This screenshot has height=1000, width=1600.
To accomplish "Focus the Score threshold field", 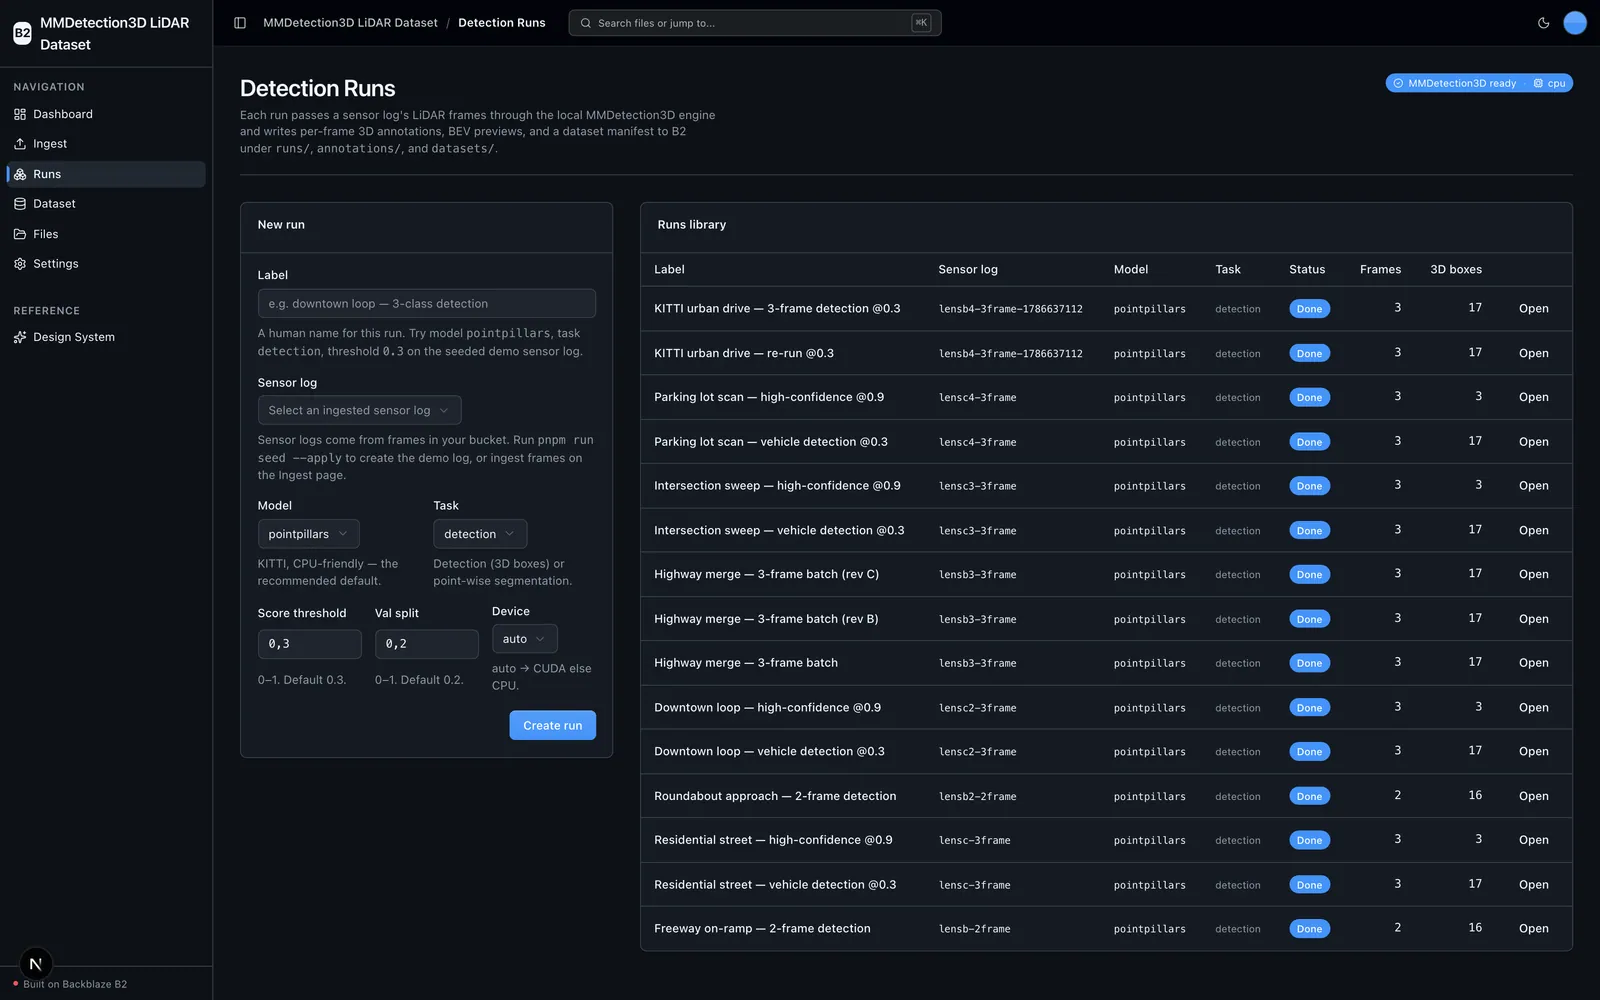I will (x=309, y=644).
